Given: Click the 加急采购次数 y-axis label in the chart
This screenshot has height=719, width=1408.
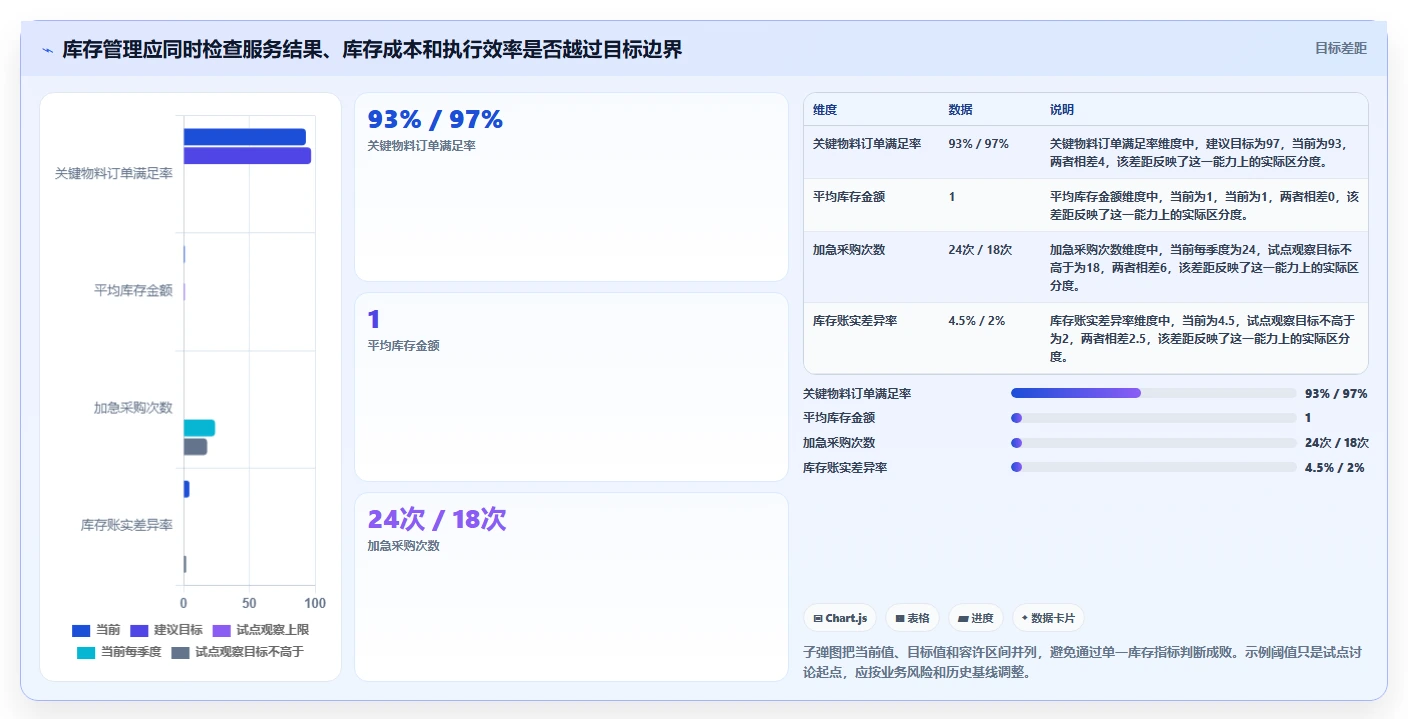Looking at the screenshot, I should (133, 408).
